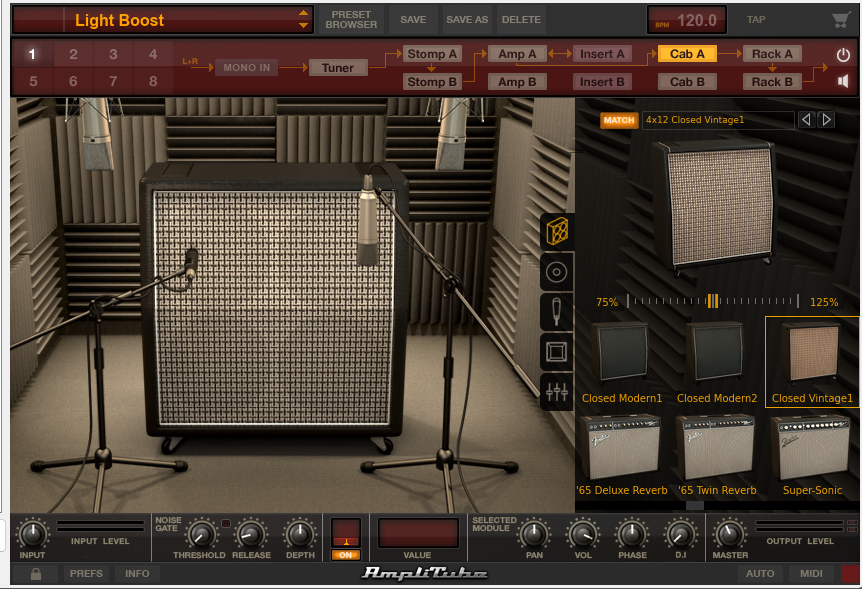Open the 4x12 Closed Vintage1 cabinet dropdown
Viewport: 862px width, 589px height.
717,120
